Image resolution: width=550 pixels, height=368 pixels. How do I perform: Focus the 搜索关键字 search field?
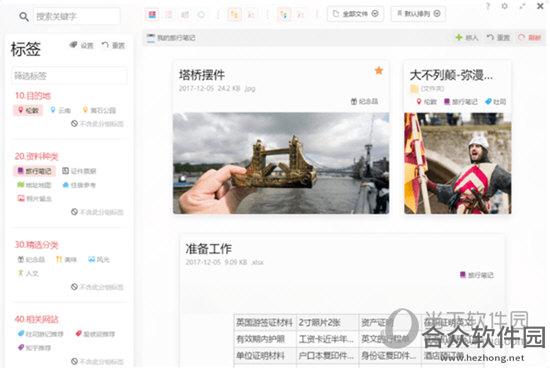tap(77, 16)
